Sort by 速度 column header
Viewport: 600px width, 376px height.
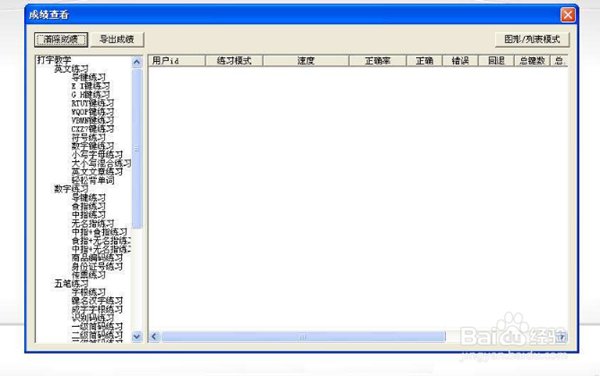306,60
